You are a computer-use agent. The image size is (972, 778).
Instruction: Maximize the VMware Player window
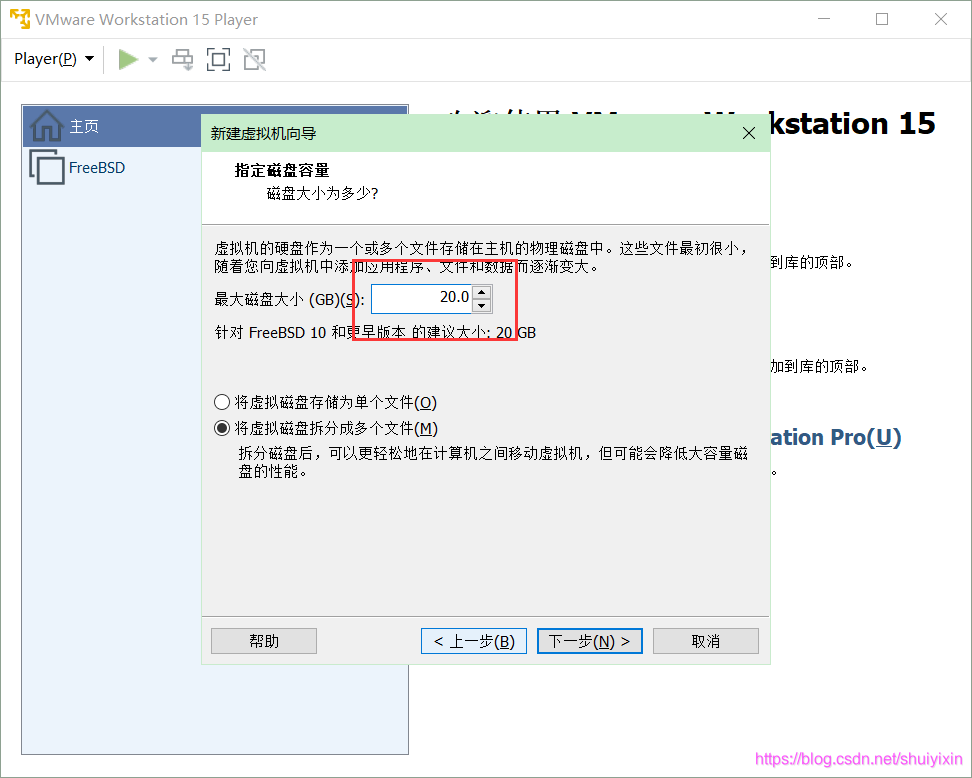click(881, 19)
